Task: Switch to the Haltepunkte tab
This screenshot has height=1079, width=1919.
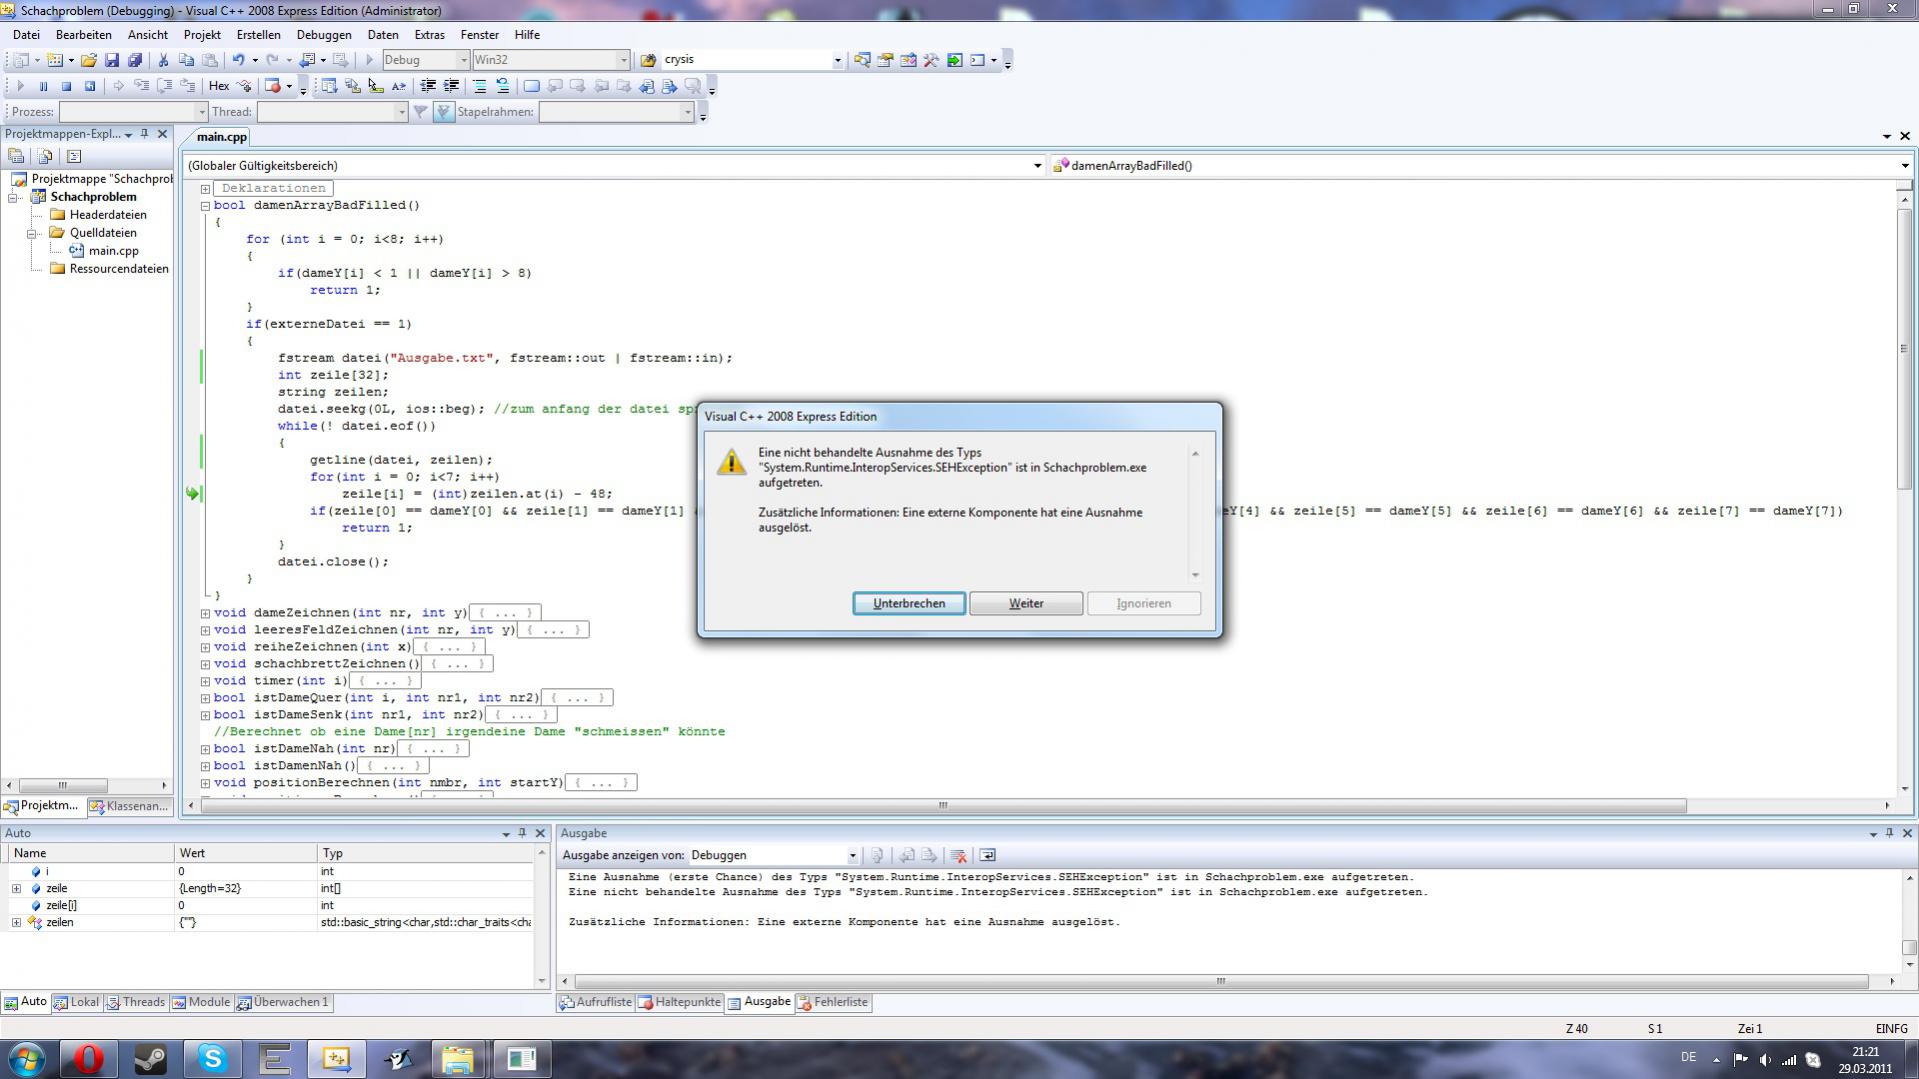Action: click(x=680, y=1002)
